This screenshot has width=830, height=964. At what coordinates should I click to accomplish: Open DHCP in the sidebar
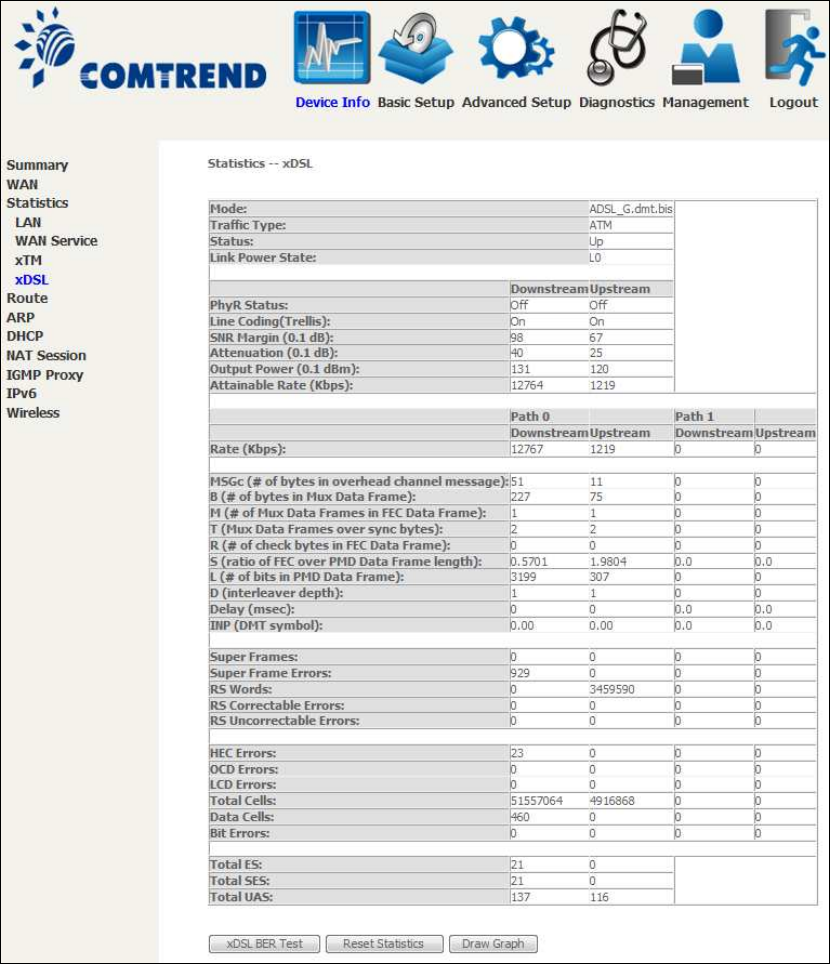pyautogui.click(x=25, y=336)
